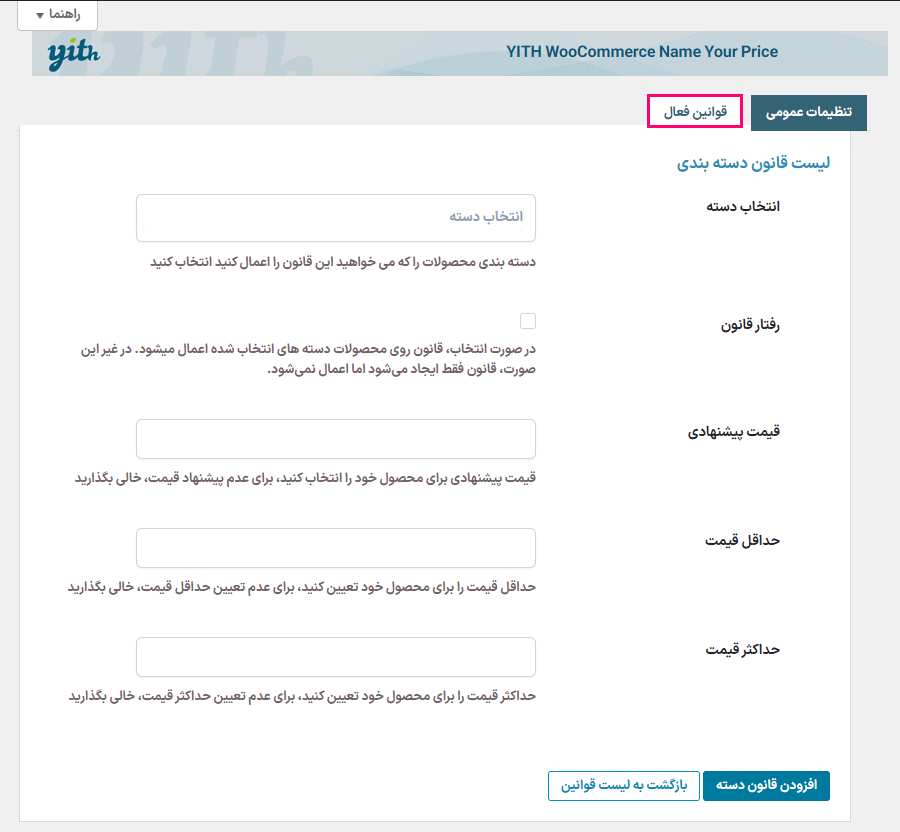This screenshot has height=832, width=900.
Task: Click the maximum price description text
Action: point(302,696)
